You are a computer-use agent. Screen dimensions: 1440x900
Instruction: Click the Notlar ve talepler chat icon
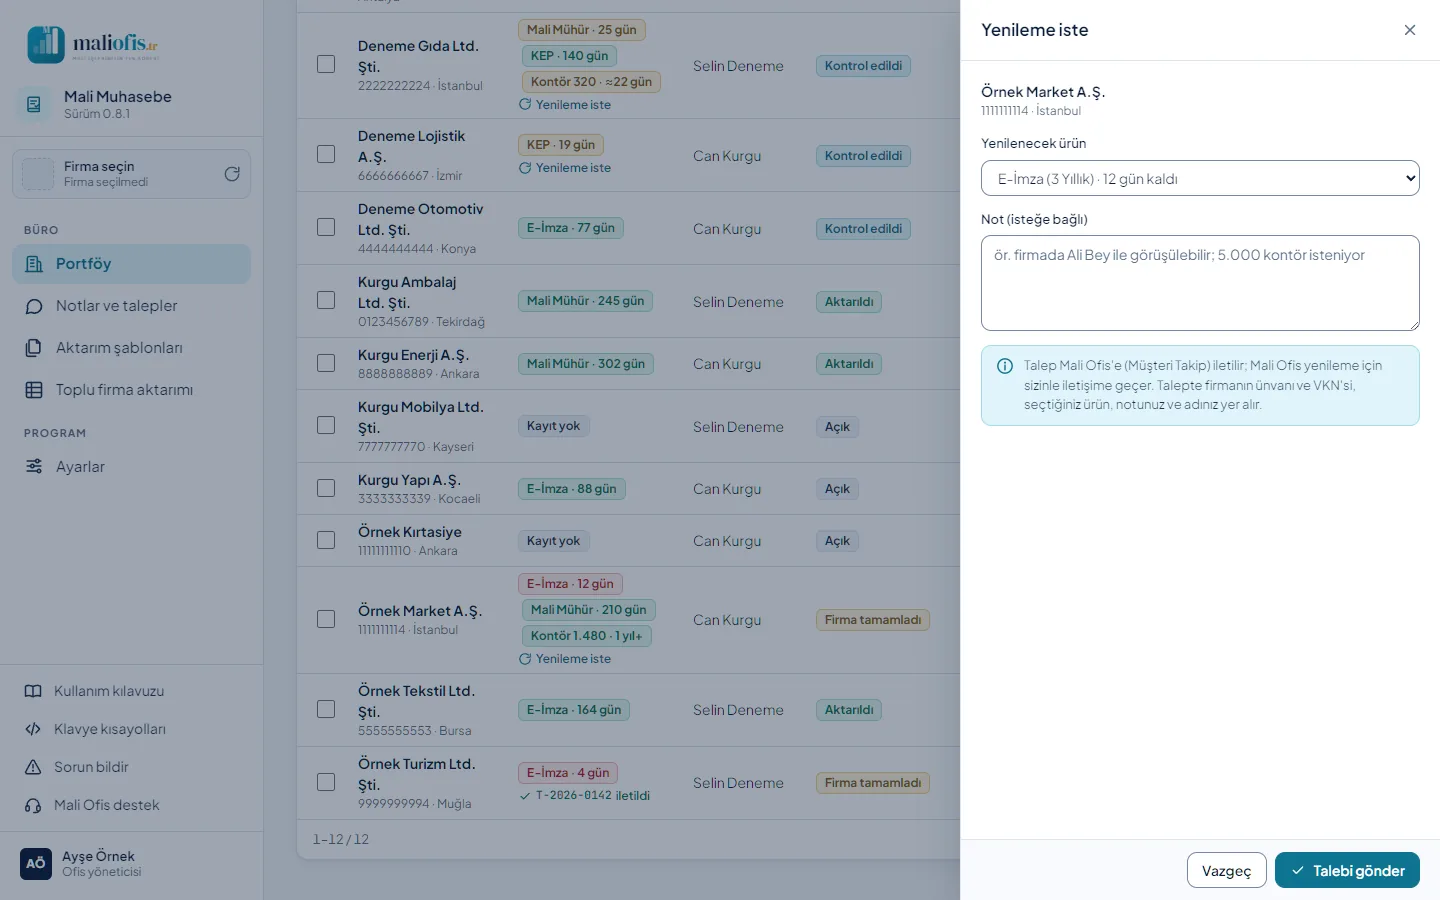point(34,306)
